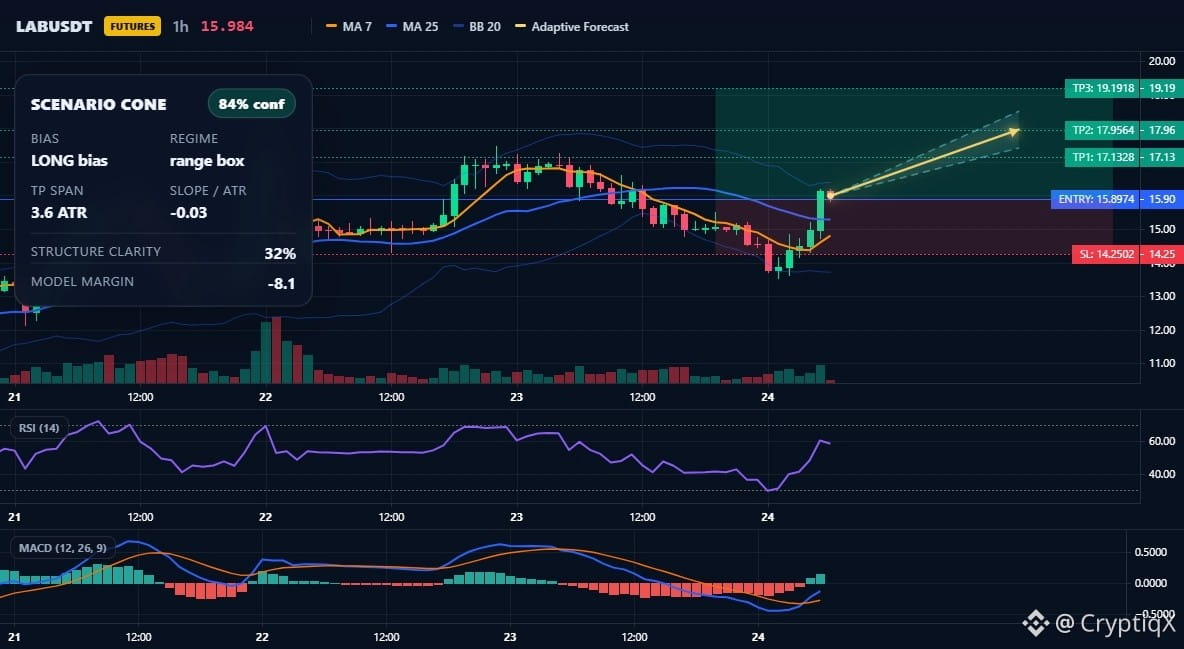Screen dimensions: 1184x649
Task: Click the 15.984 current price
Action: point(227,26)
